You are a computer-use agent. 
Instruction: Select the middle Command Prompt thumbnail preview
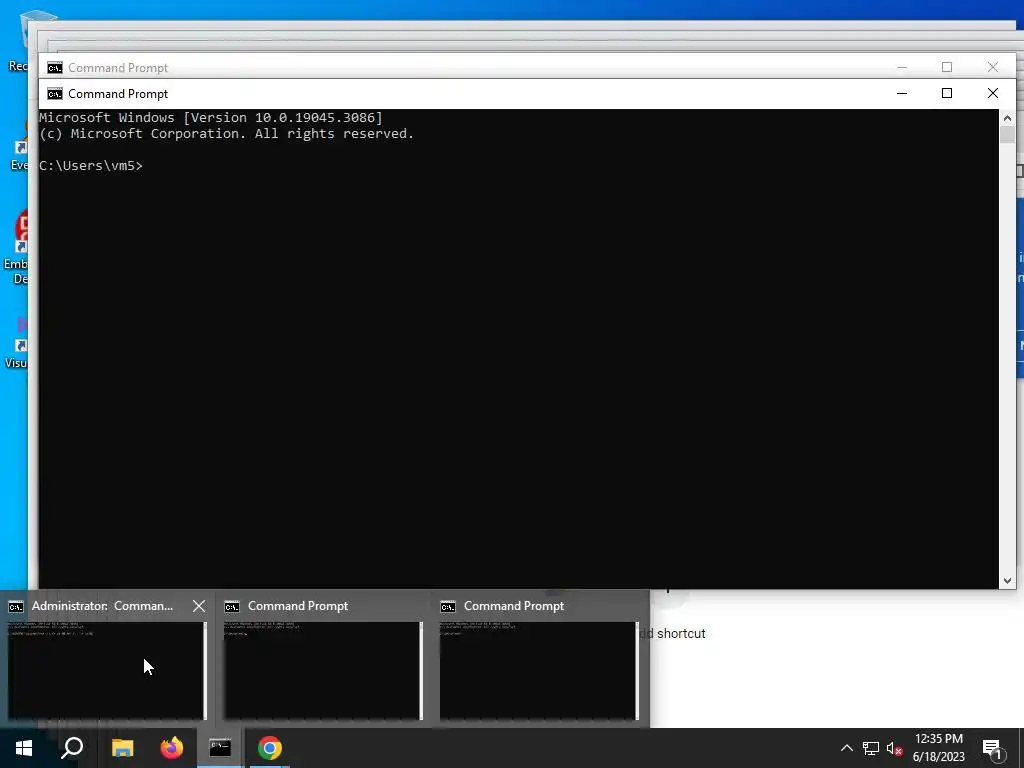click(323, 670)
